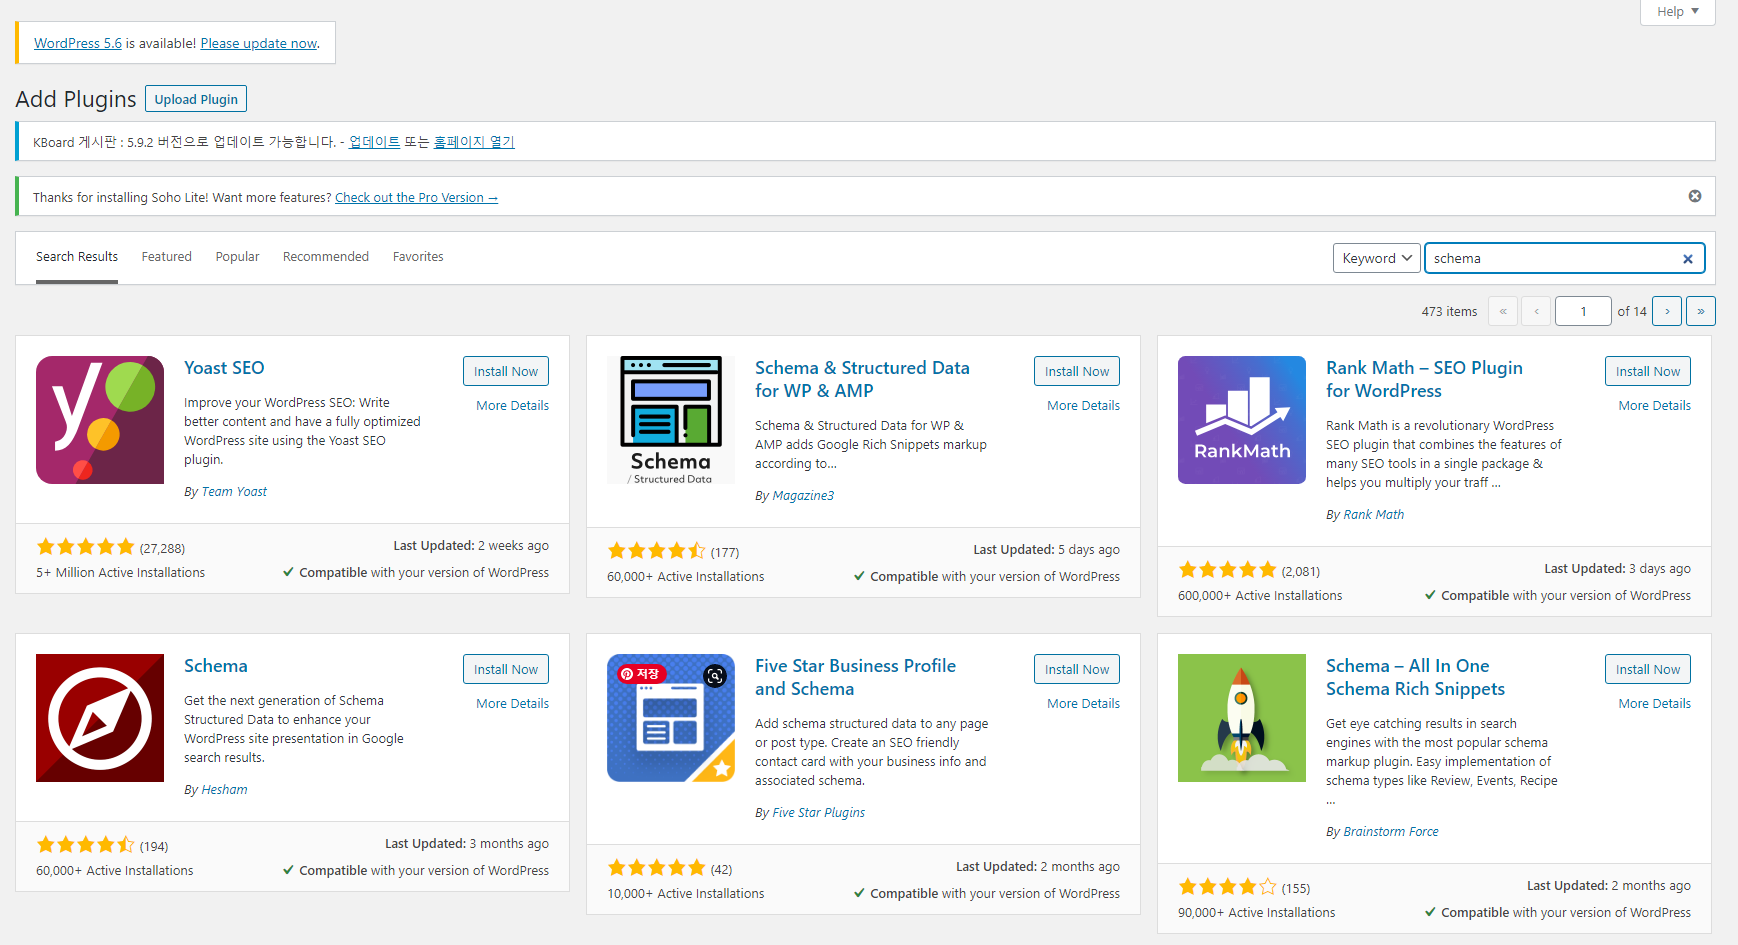Open the Rank Math – SEO Plugin title

(1424, 379)
